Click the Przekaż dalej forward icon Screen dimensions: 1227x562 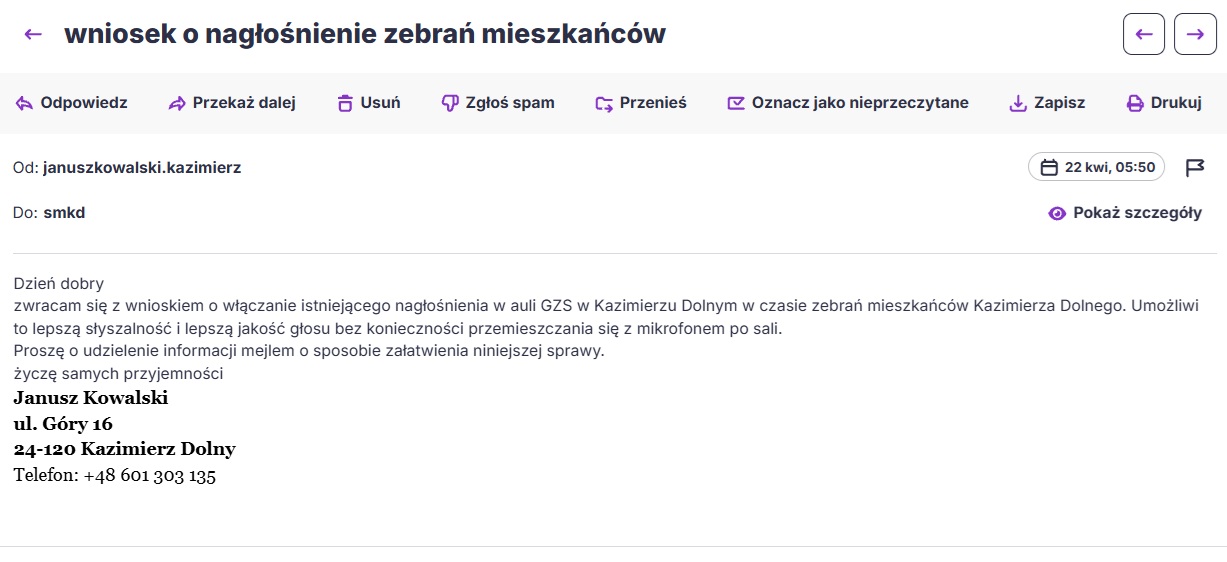click(177, 103)
